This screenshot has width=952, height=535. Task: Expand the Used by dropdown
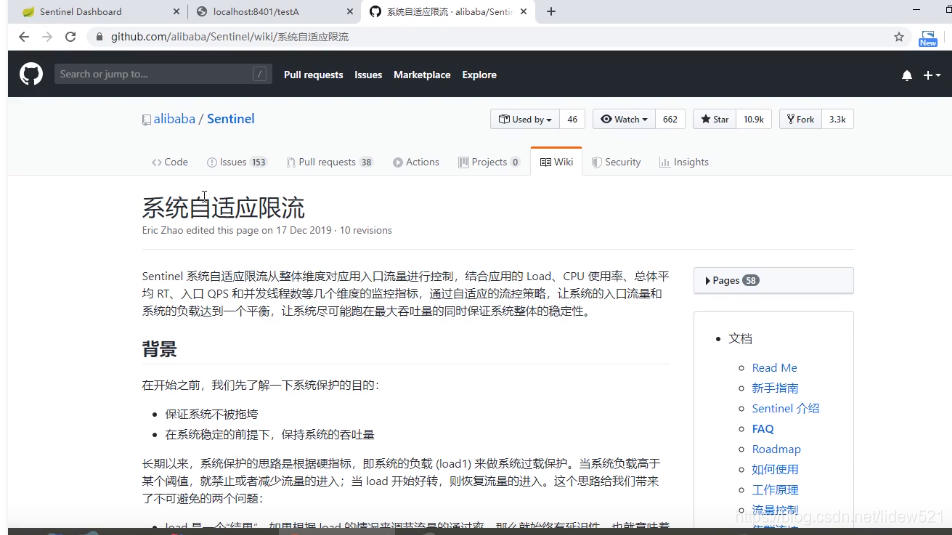coord(525,120)
